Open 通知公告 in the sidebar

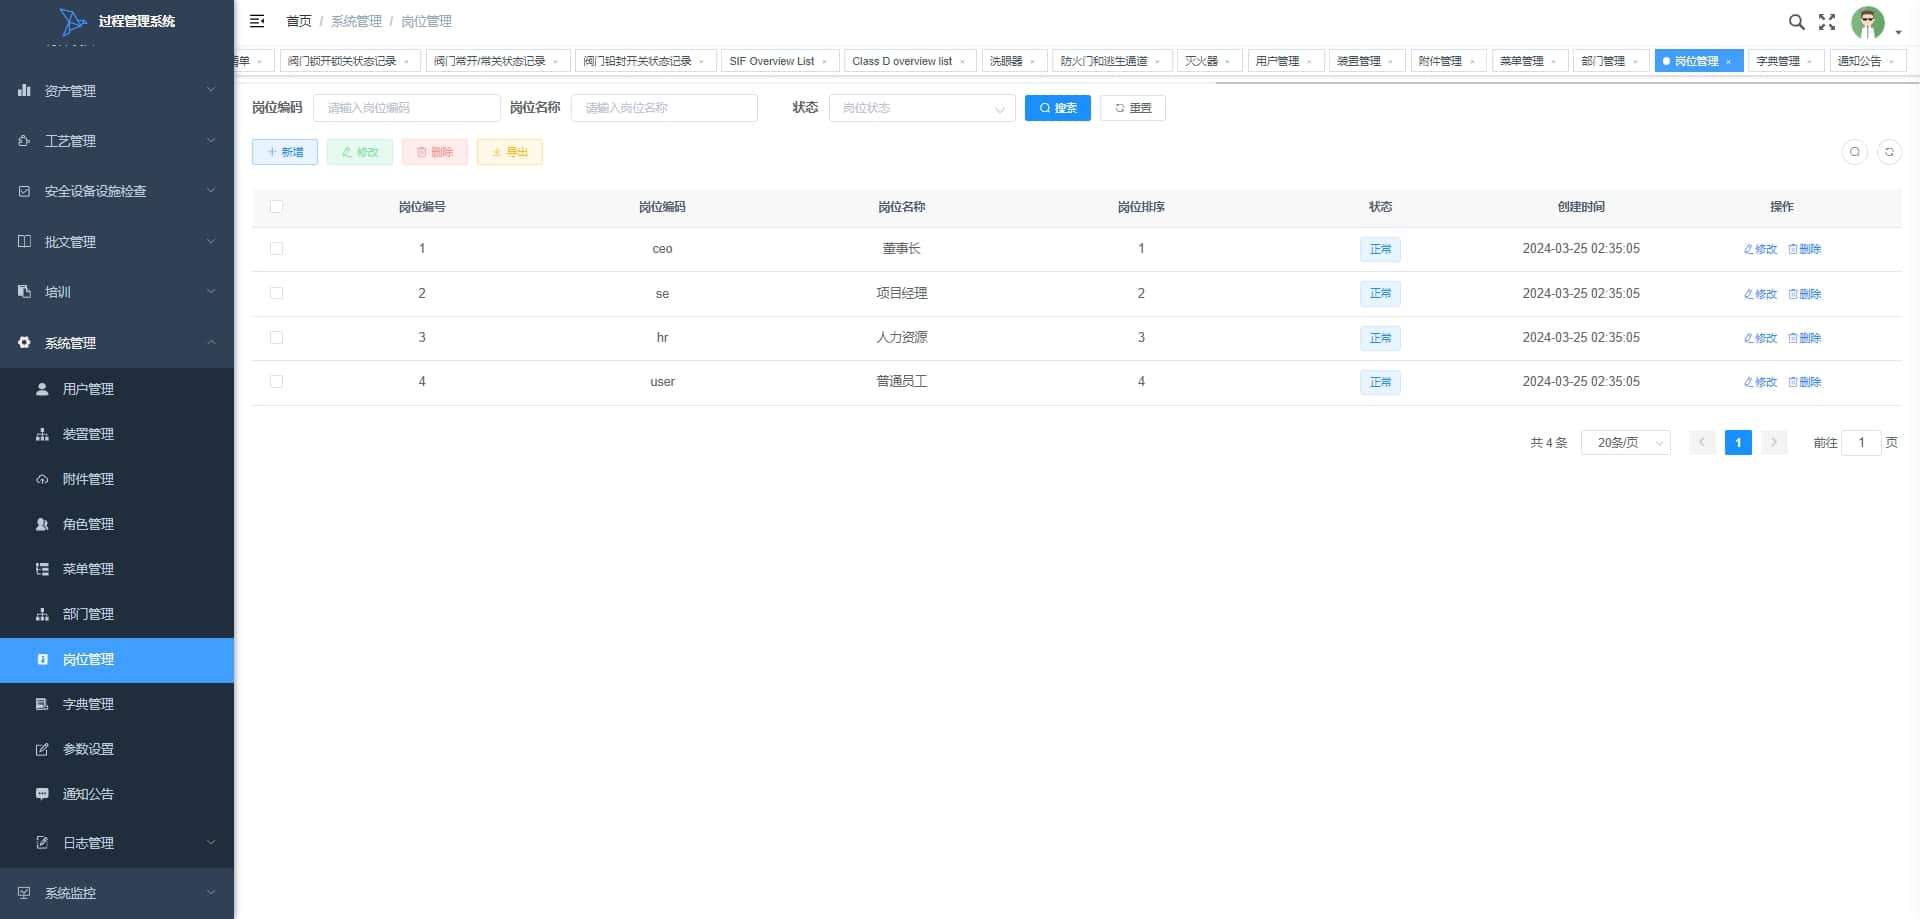117,794
